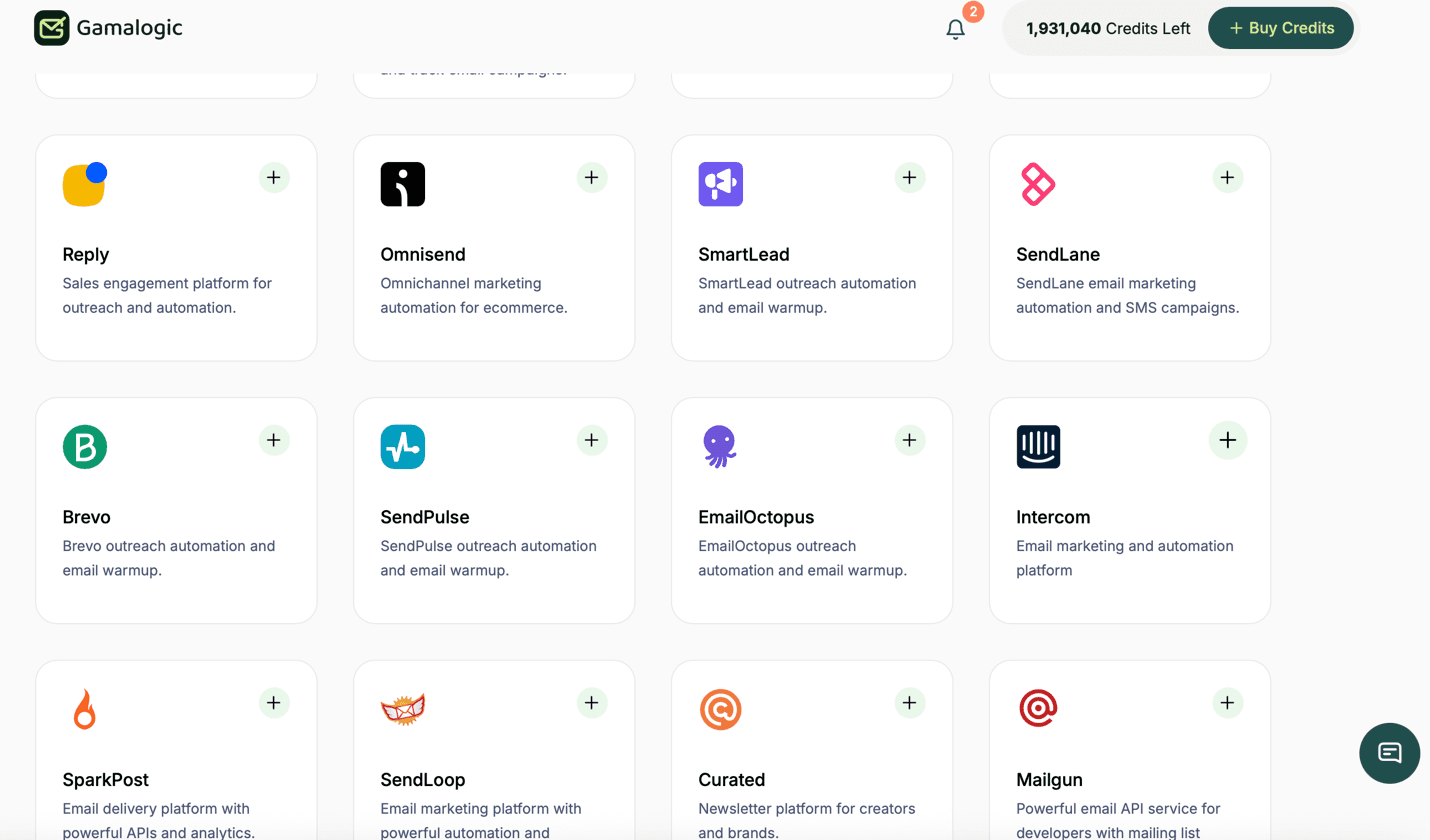Click the Reply integration logo
The height and width of the screenshot is (840, 1430).
click(x=85, y=184)
